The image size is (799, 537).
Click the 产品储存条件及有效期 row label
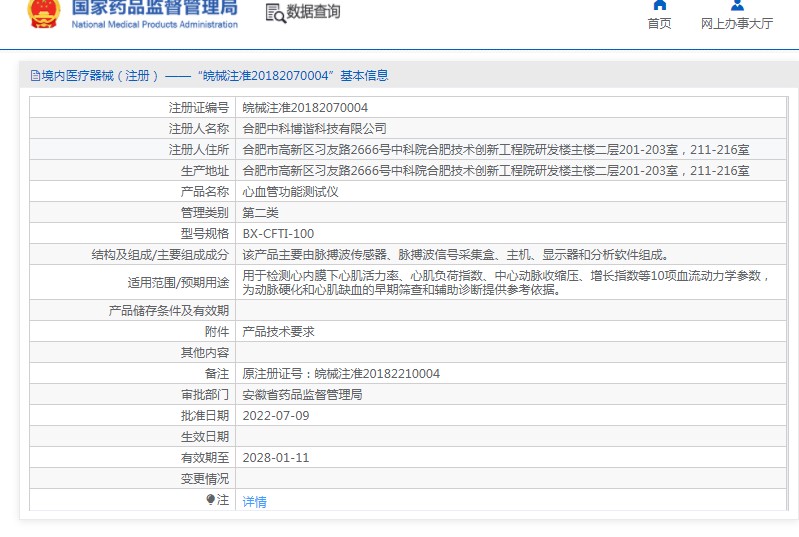click(x=169, y=311)
